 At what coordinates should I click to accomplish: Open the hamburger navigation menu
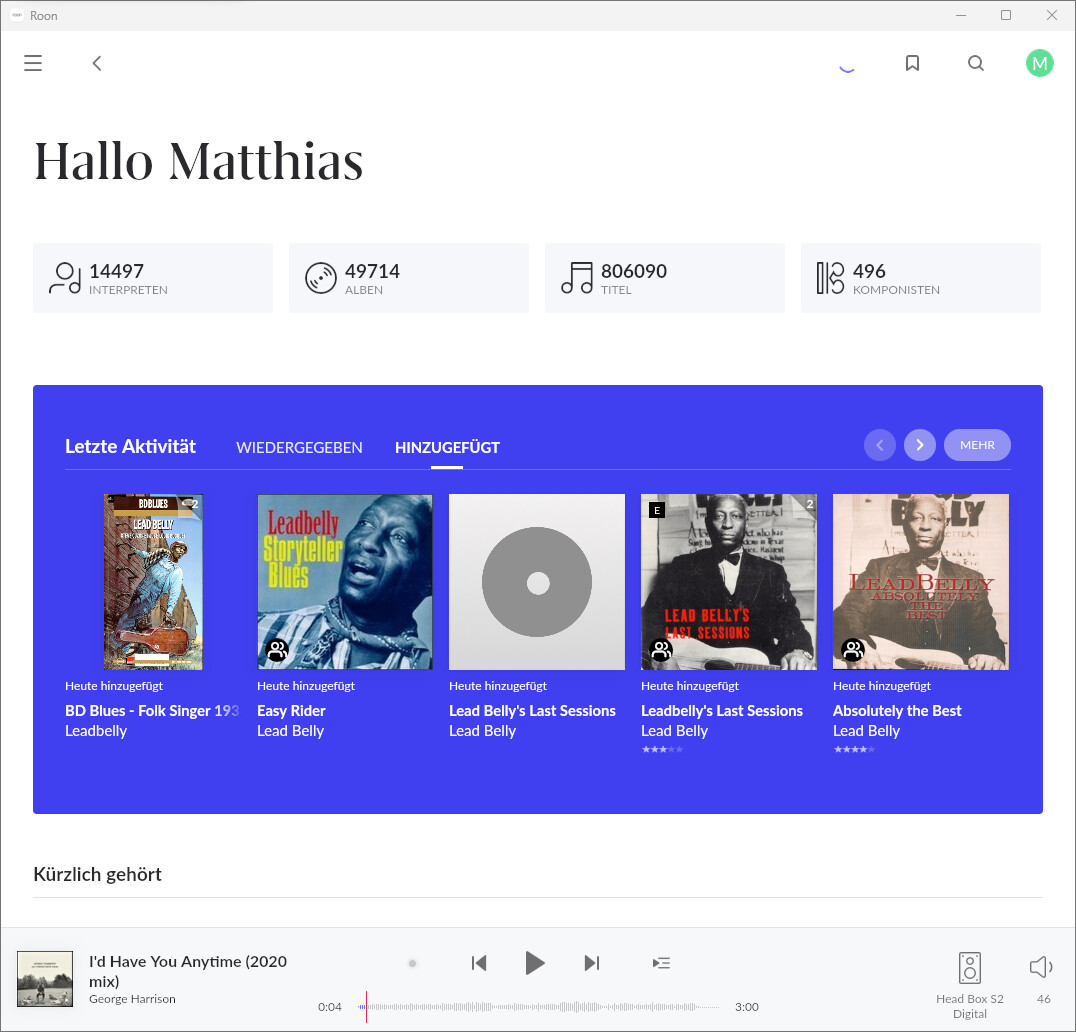click(x=33, y=63)
